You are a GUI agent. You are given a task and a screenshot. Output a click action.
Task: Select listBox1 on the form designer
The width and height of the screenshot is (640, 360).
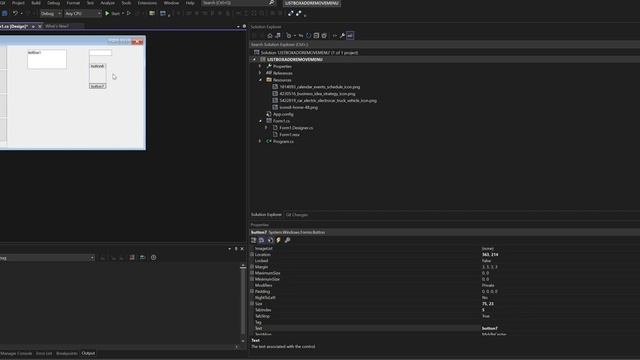click(47, 59)
